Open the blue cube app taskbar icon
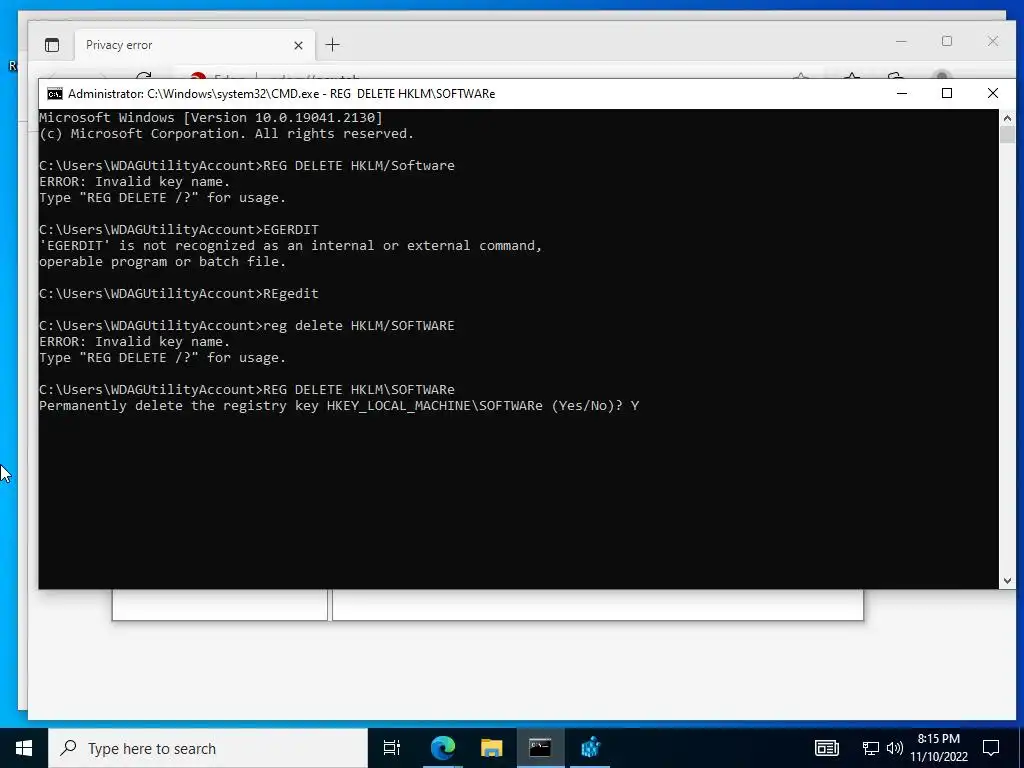 coord(590,748)
